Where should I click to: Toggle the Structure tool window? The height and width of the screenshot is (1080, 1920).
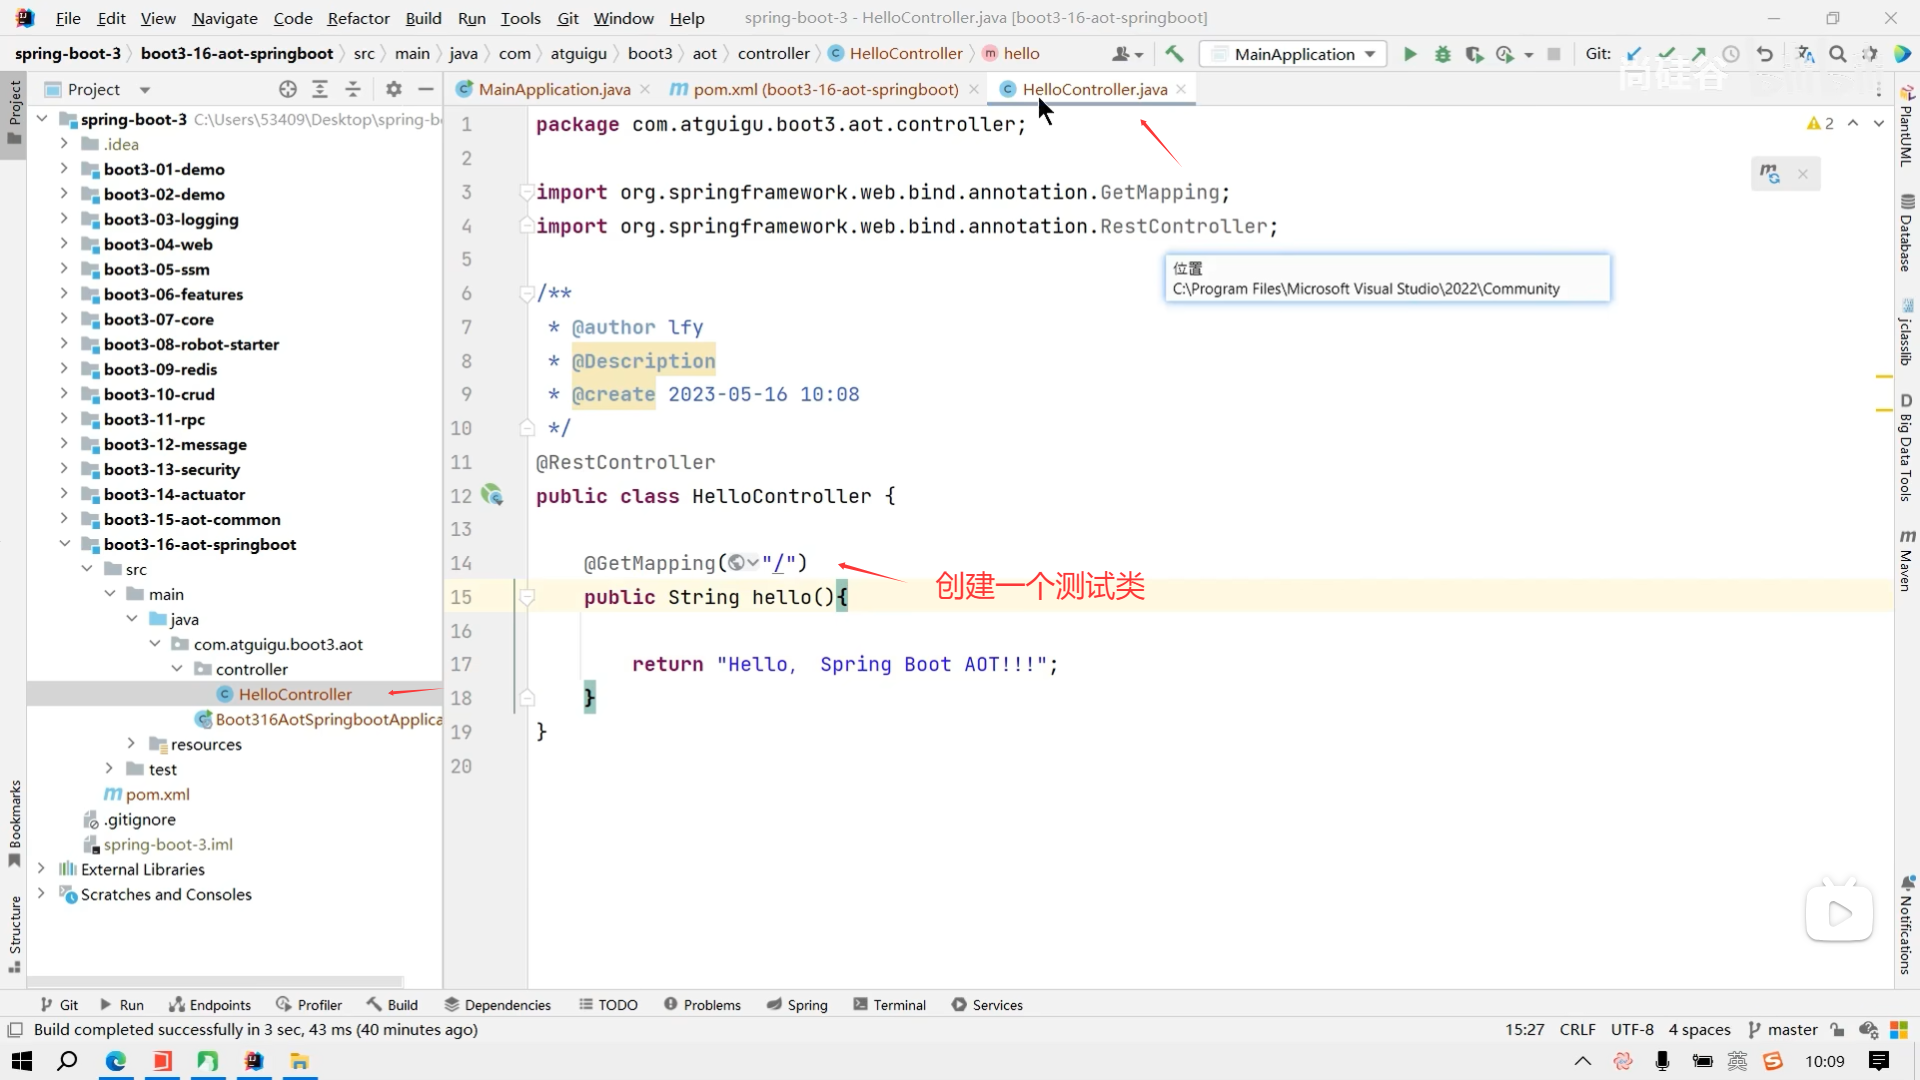(x=14, y=932)
